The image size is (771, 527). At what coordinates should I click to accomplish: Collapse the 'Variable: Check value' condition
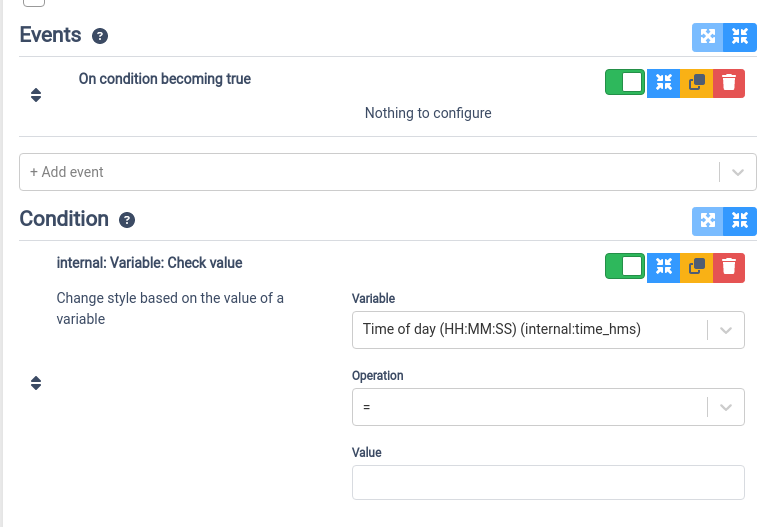click(x=663, y=267)
